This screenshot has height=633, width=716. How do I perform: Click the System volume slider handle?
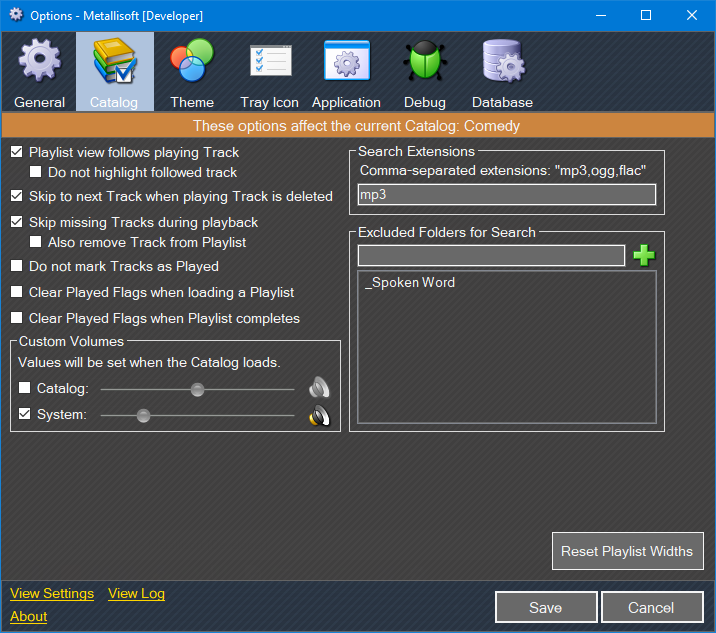(144, 415)
